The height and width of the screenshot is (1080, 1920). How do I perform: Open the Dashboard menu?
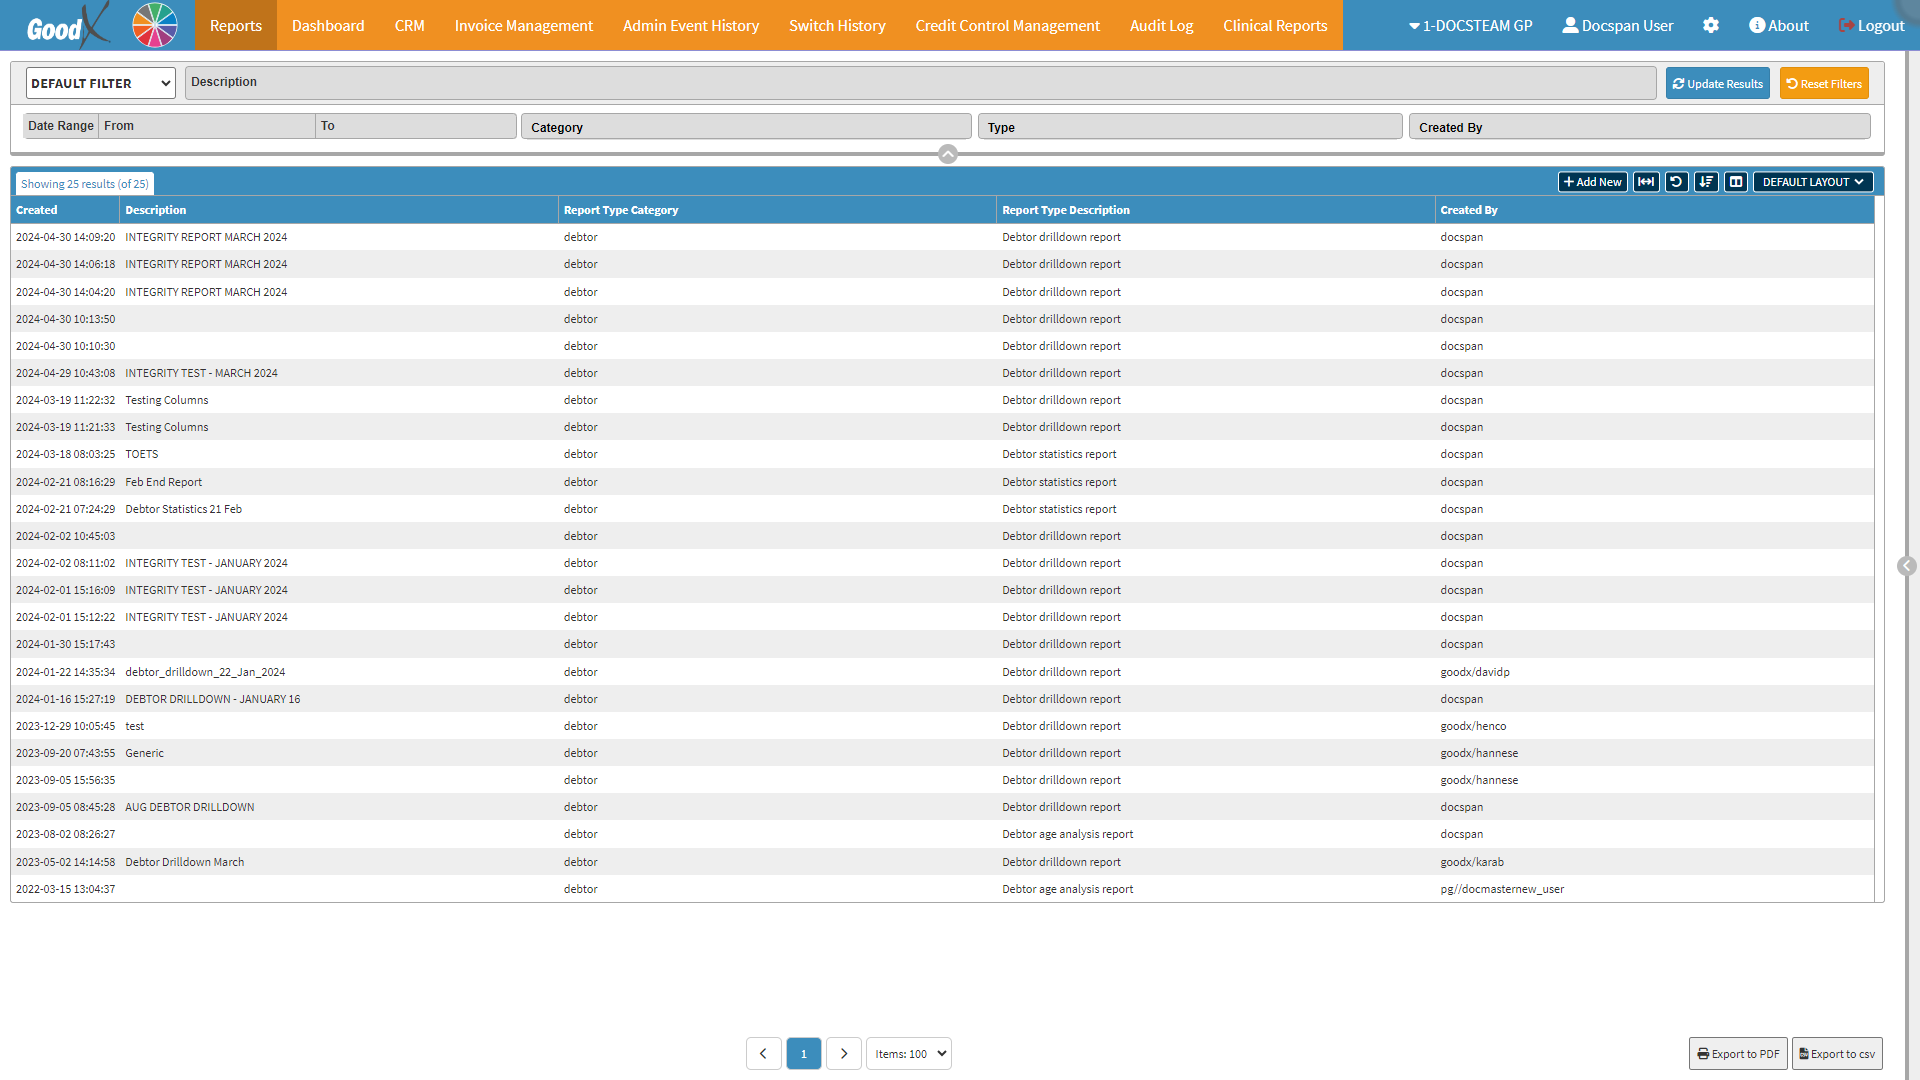pos(328,25)
